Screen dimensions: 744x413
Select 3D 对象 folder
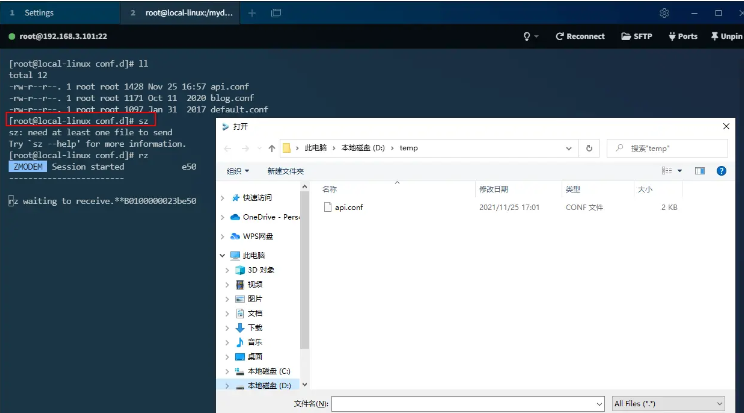click(260, 270)
